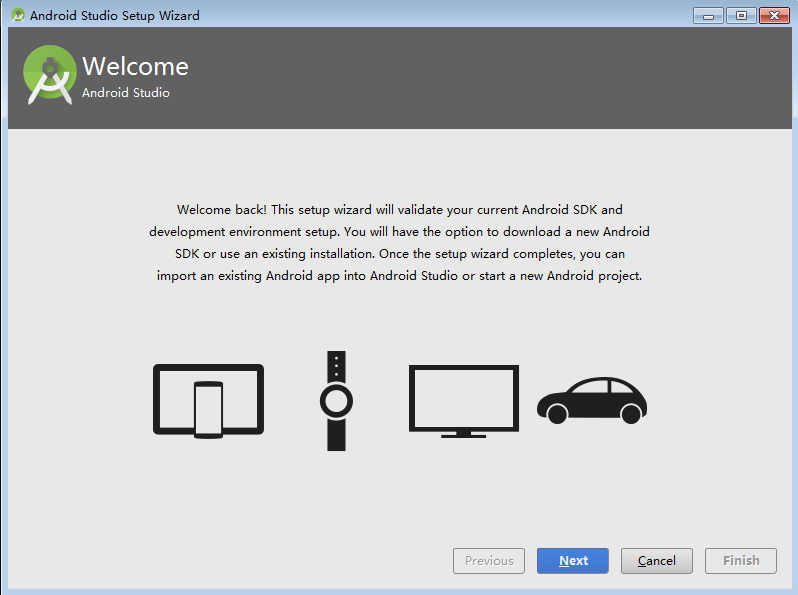Close the Setup Wizard window
The height and width of the screenshot is (595, 798).
[774, 16]
